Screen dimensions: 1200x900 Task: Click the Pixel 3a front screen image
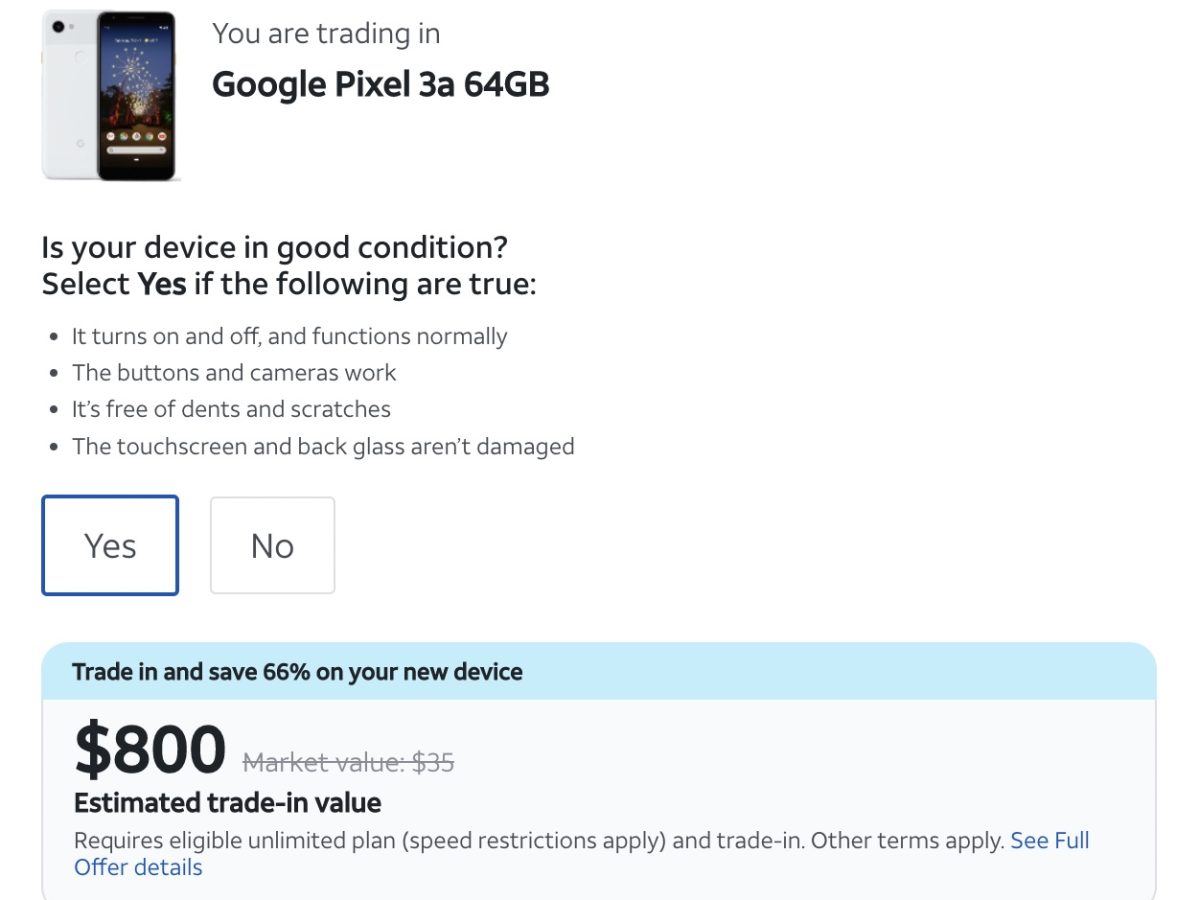point(136,95)
